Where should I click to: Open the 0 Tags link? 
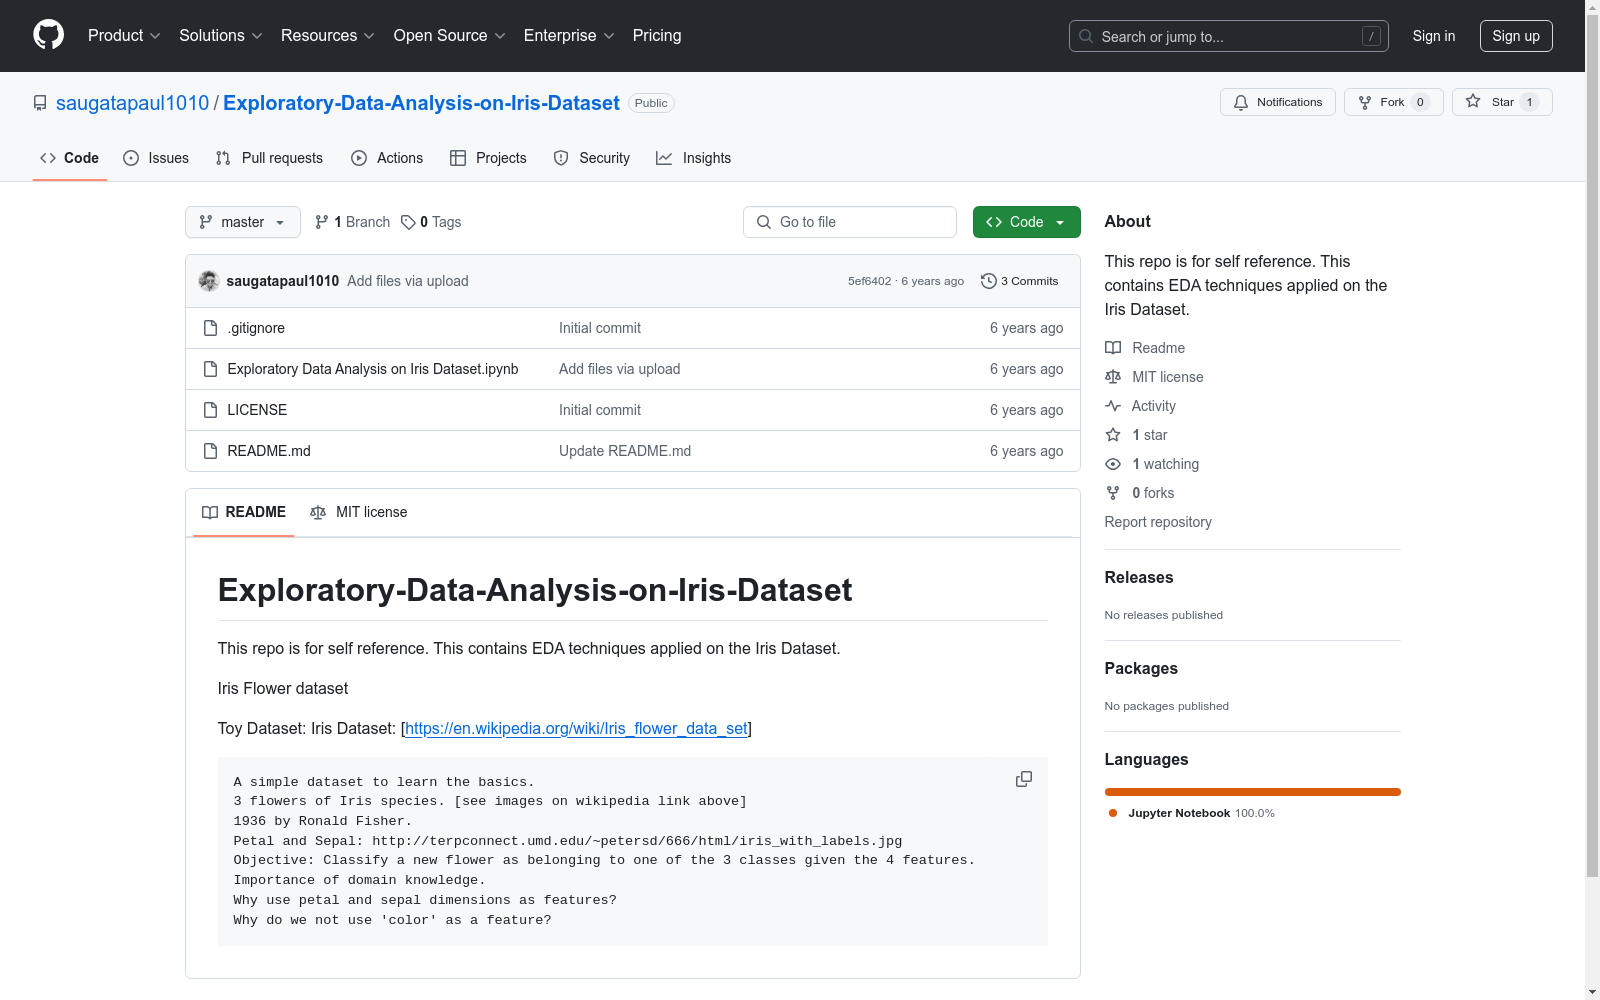click(x=431, y=222)
